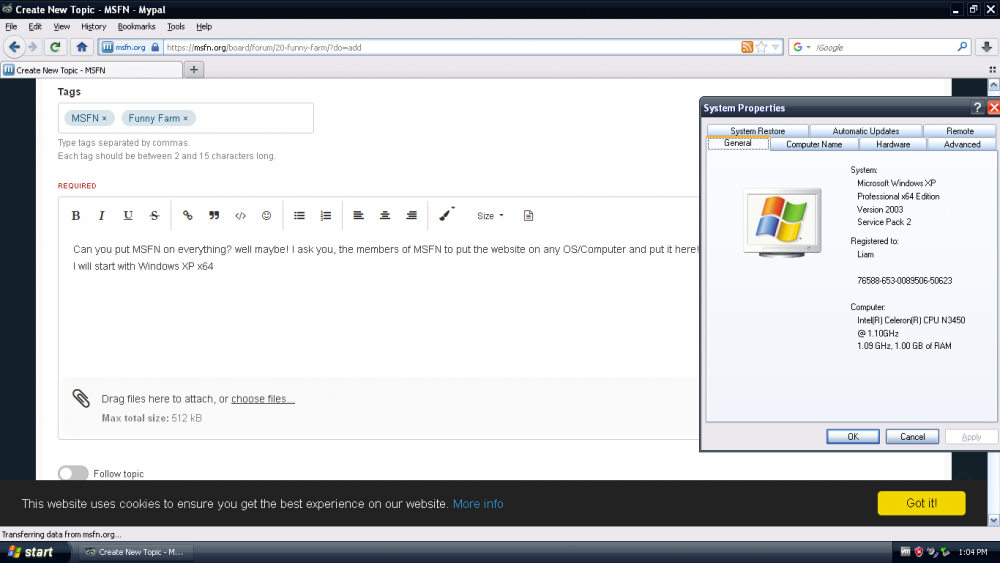Insert a quote block
The image size is (1000, 563).
(214, 216)
